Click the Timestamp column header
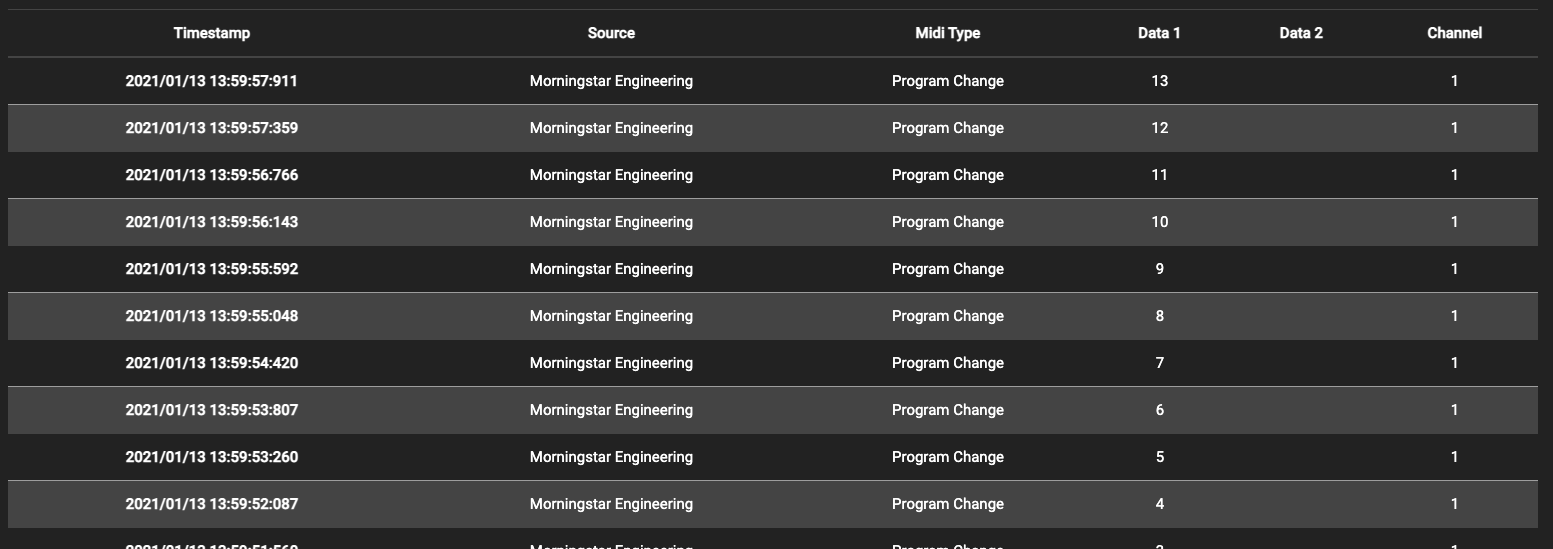Image resolution: width=1553 pixels, height=549 pixels. [x=212, y=33]
